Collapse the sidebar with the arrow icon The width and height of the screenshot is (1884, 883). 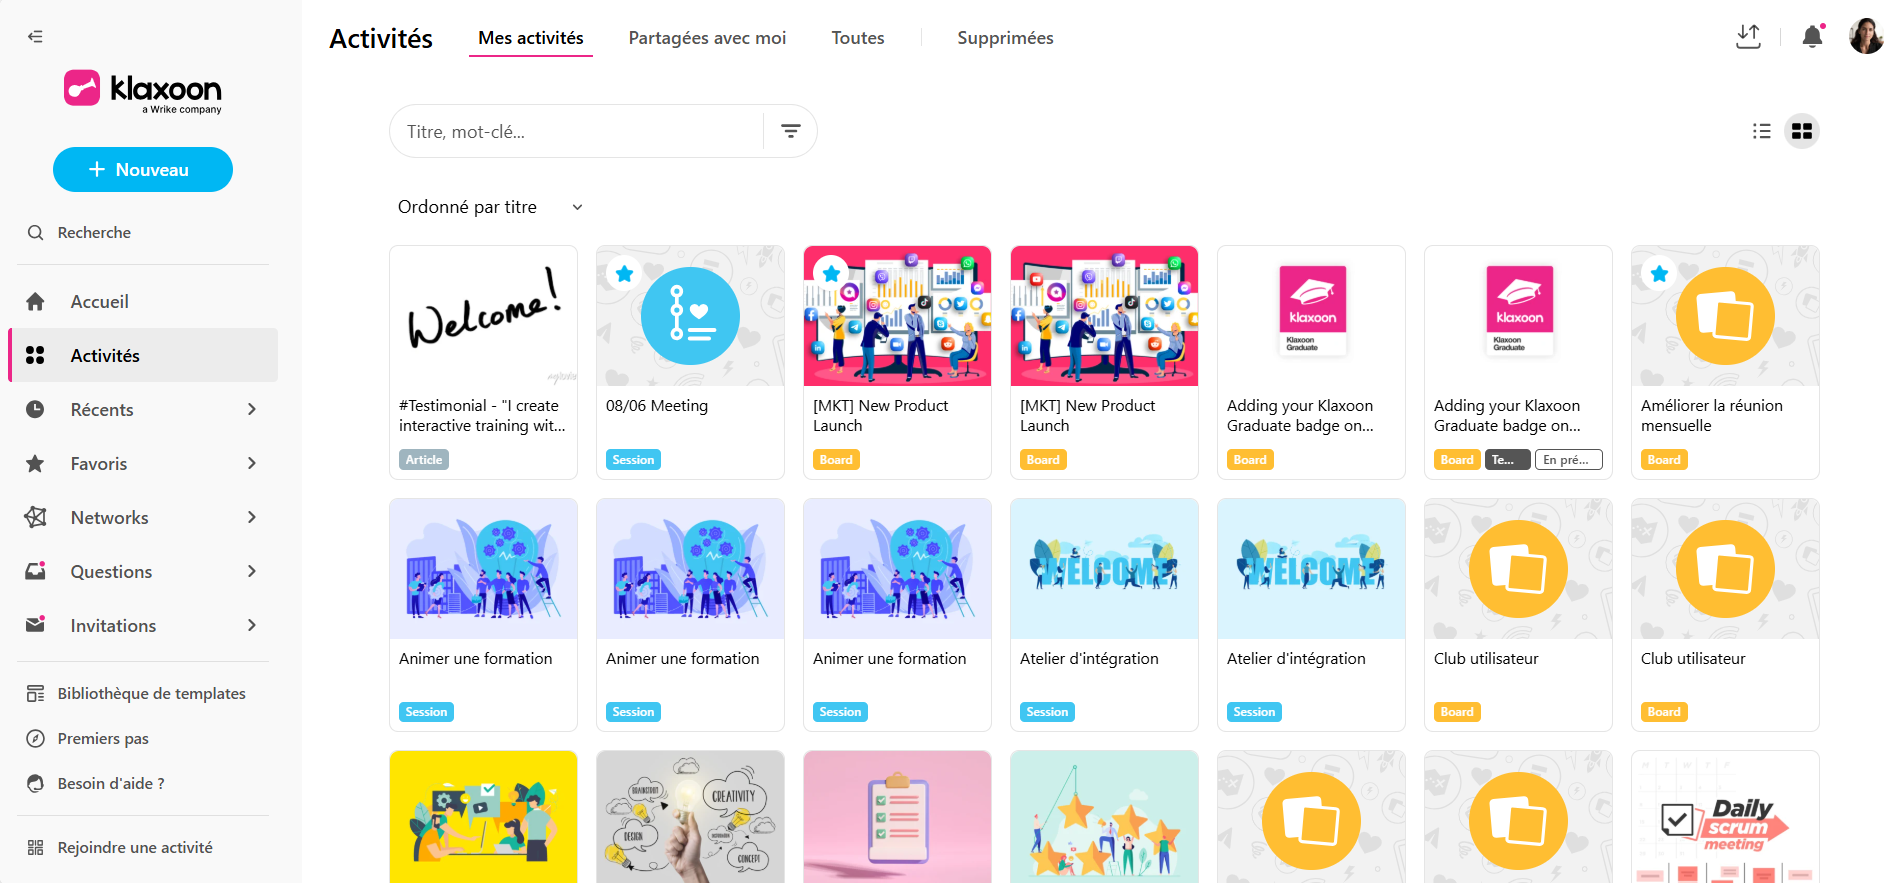(35, 37)
